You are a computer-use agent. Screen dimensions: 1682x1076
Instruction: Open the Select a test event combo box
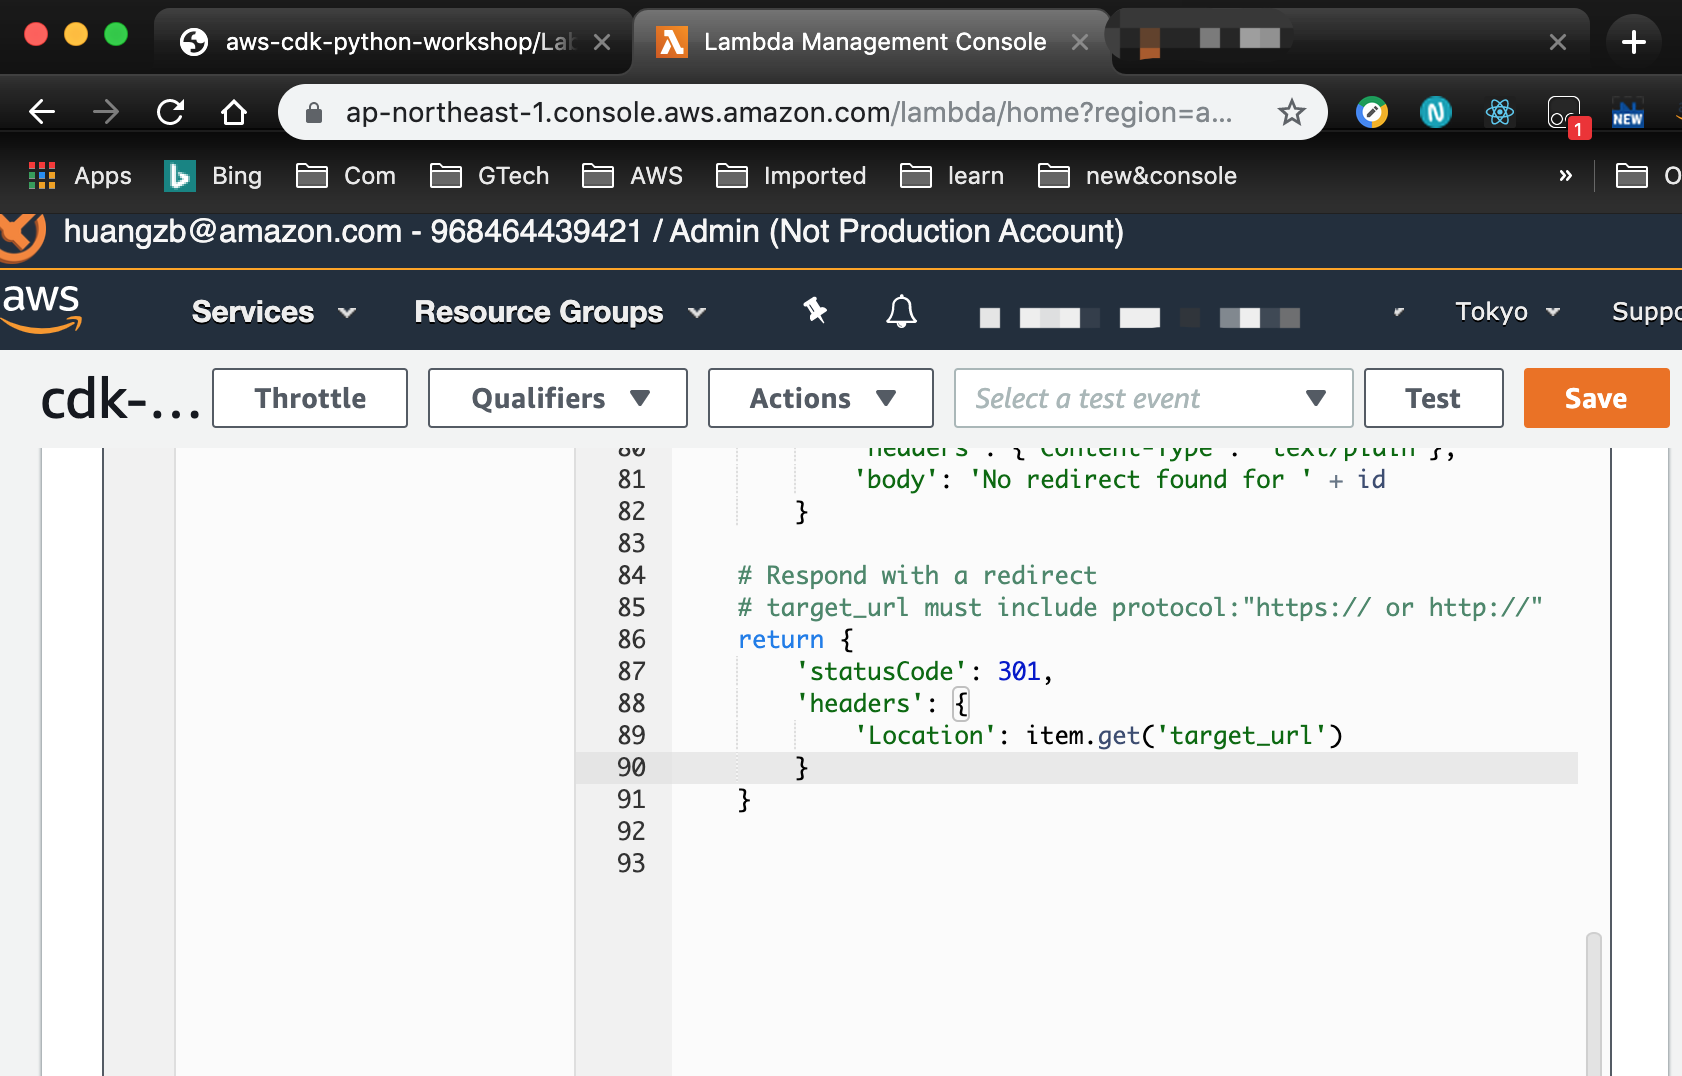coord(1153,398)
